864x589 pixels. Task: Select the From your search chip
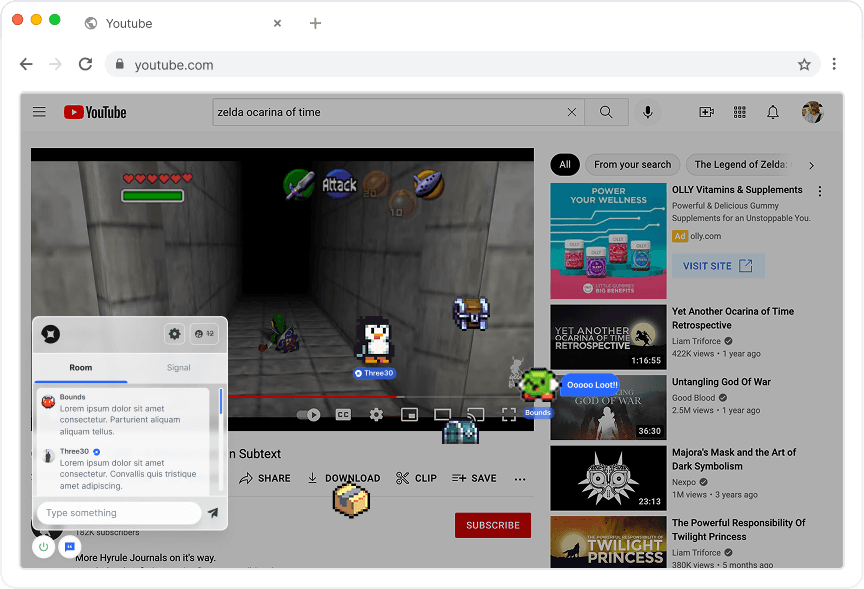tap(633, 164)
